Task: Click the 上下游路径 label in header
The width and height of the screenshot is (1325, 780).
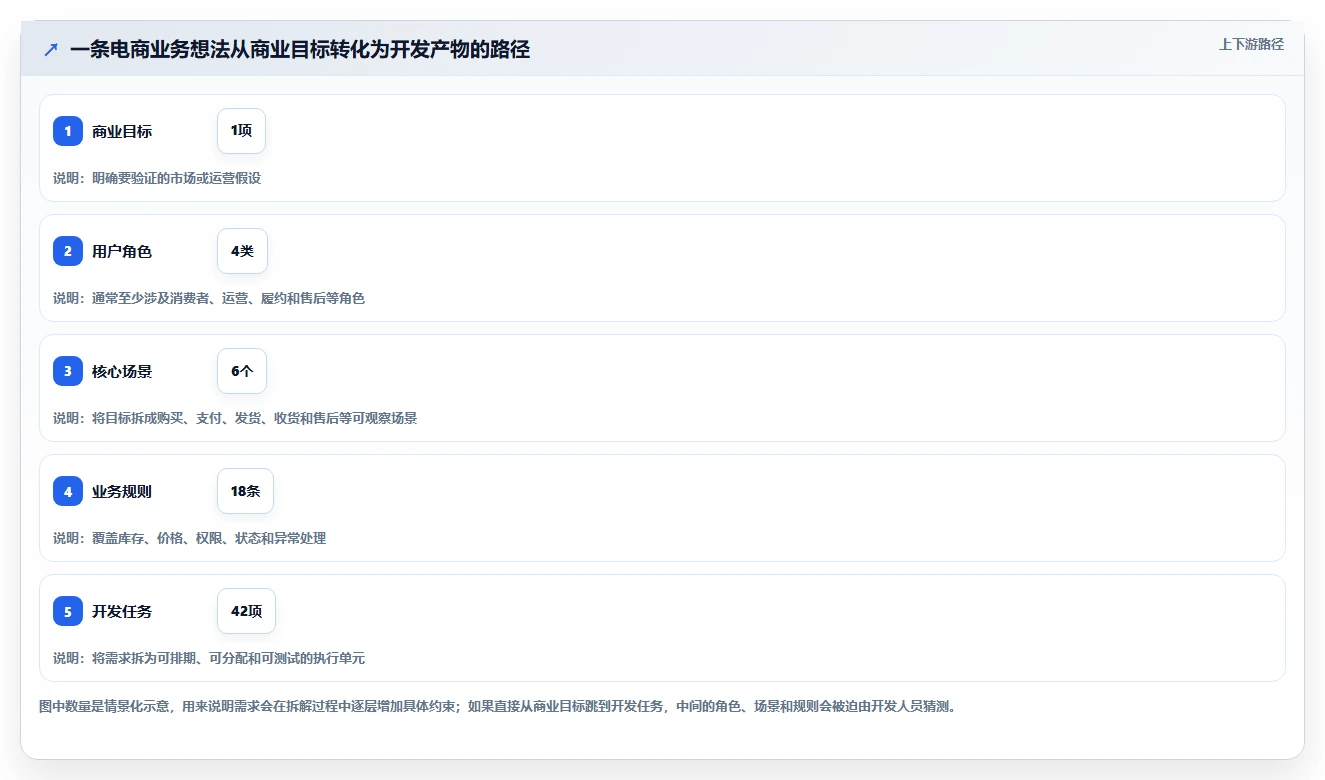Action: point(1251,44)
